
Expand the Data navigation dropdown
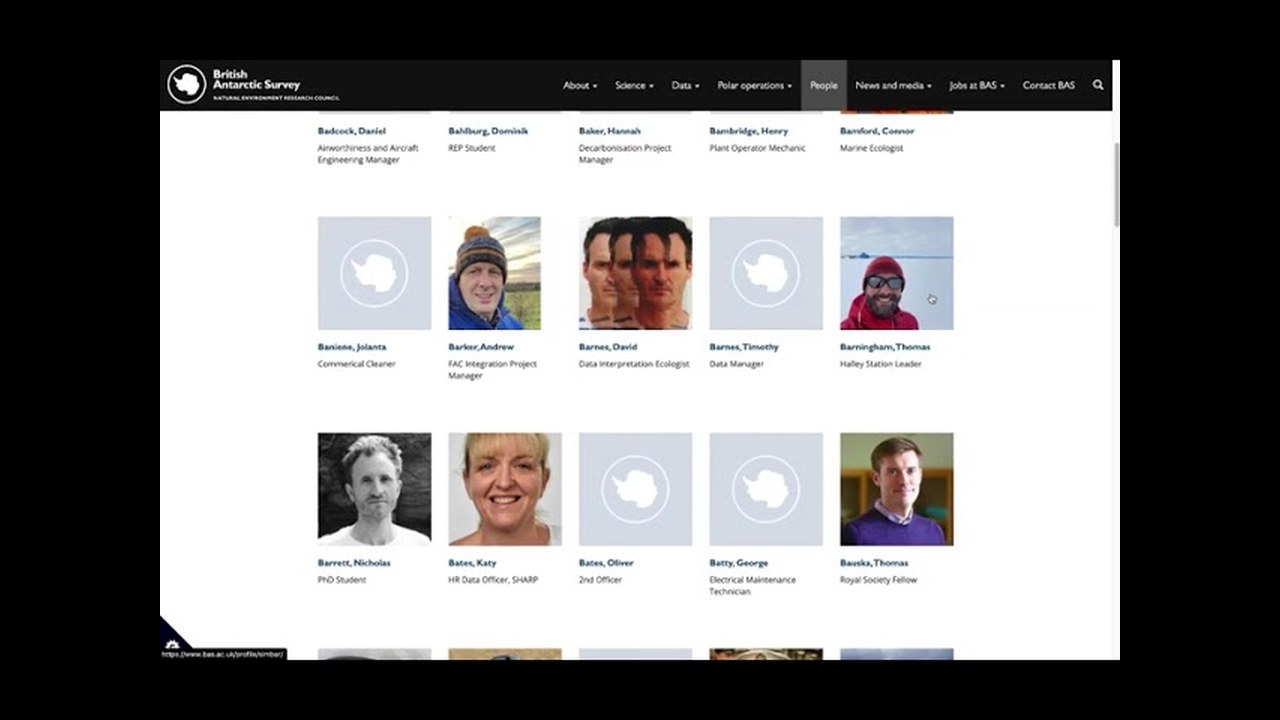pos(685,85)
